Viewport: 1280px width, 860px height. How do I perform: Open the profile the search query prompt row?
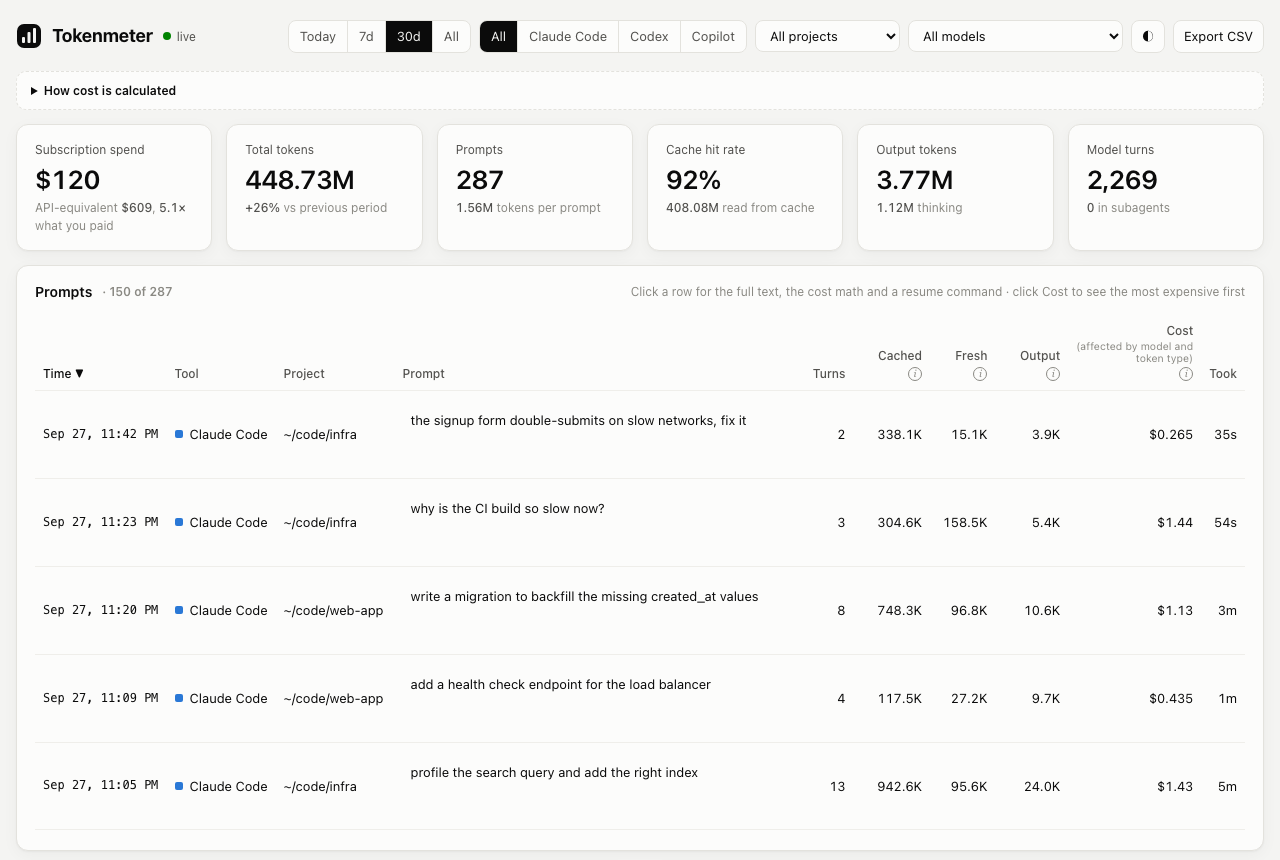tap(640, 786)
